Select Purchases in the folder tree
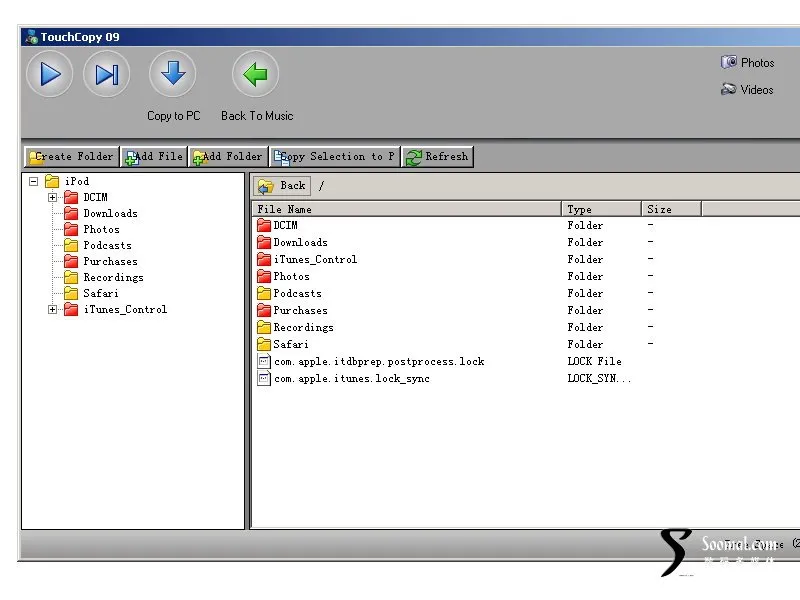The image size is (800, 600). (111, 261)
